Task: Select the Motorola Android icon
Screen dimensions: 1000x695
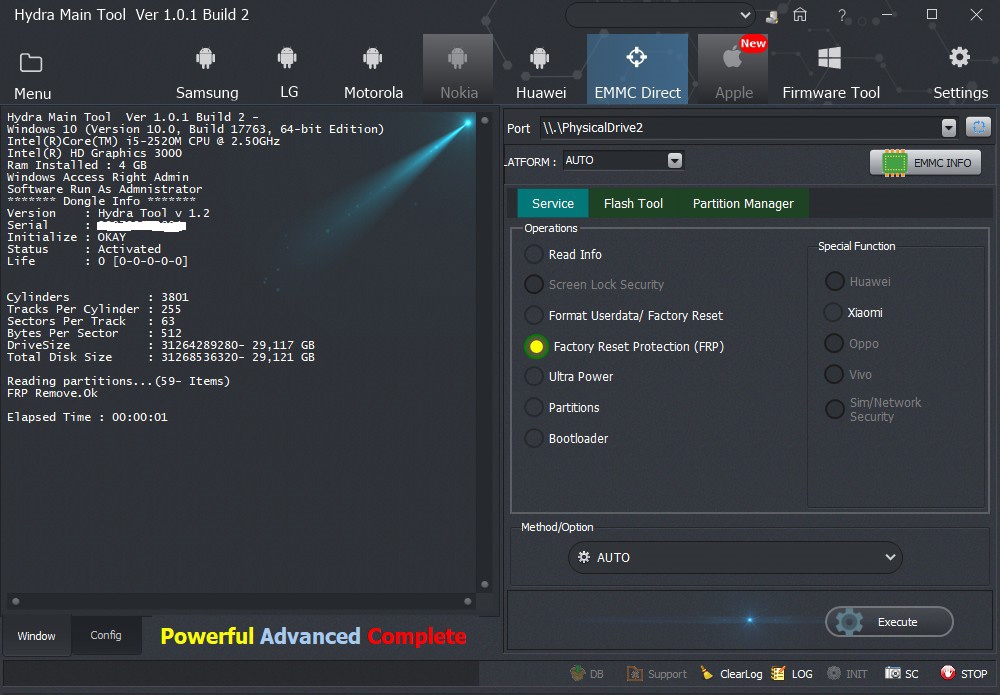Action: (372, 59)
